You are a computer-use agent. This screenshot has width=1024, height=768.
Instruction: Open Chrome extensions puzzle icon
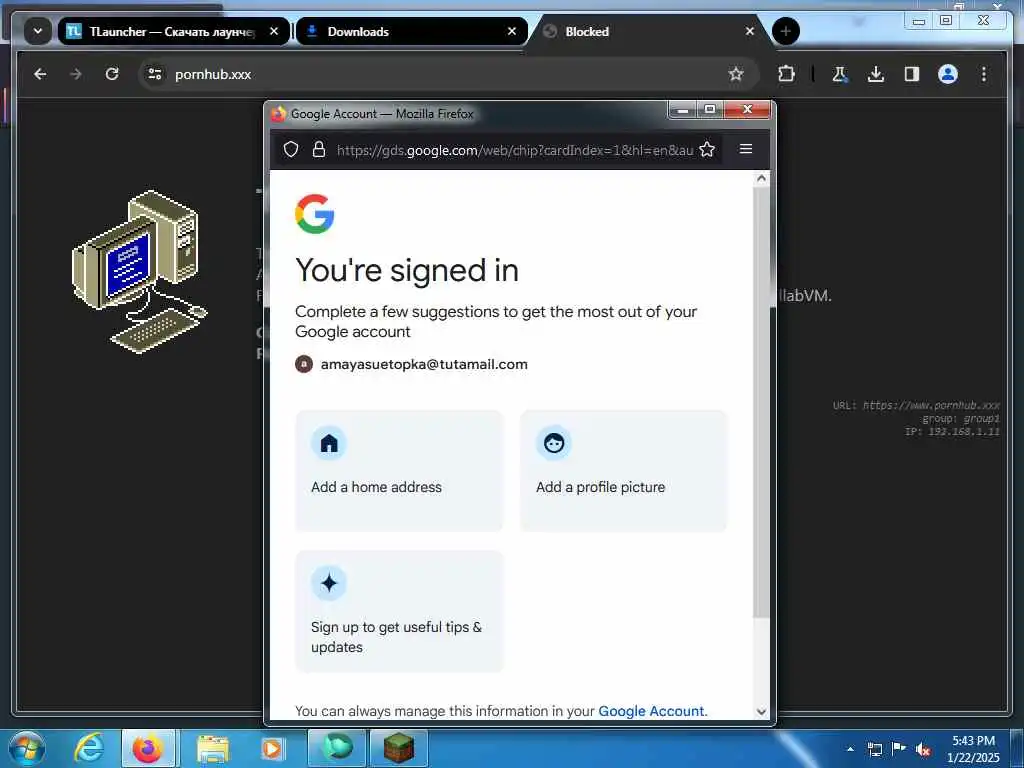click(786, 74)
